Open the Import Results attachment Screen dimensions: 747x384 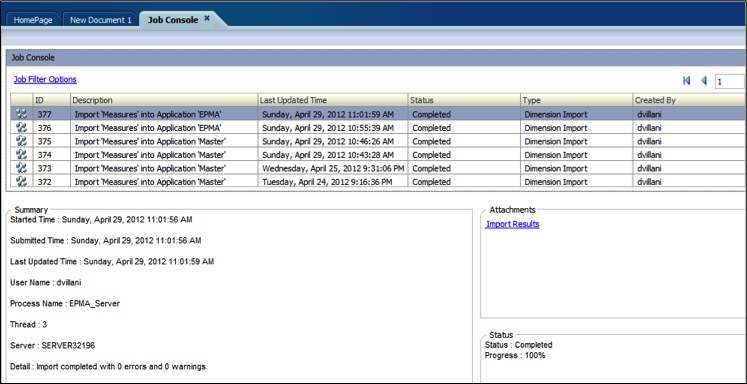pyautogui.click(x=513, y=224)
